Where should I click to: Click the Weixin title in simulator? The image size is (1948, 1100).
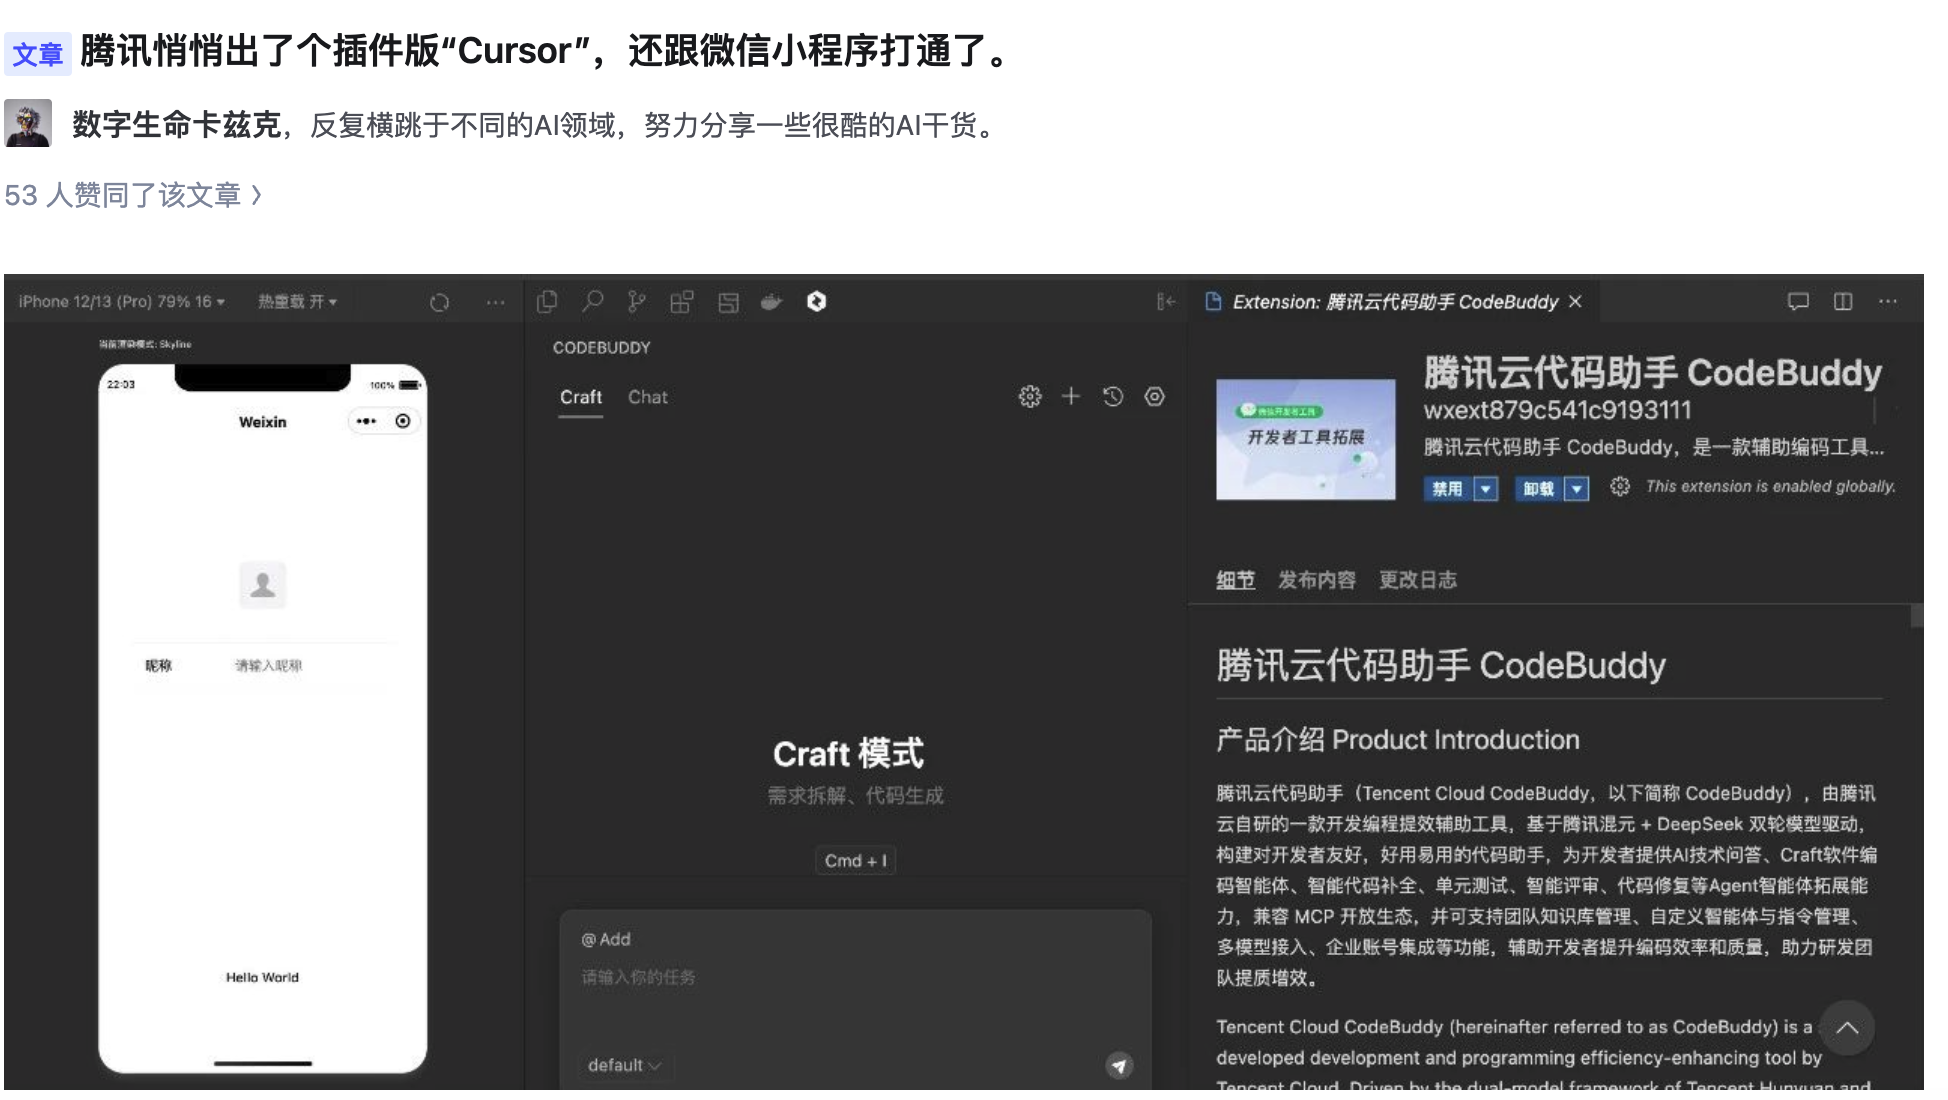[x=263, y=422]
